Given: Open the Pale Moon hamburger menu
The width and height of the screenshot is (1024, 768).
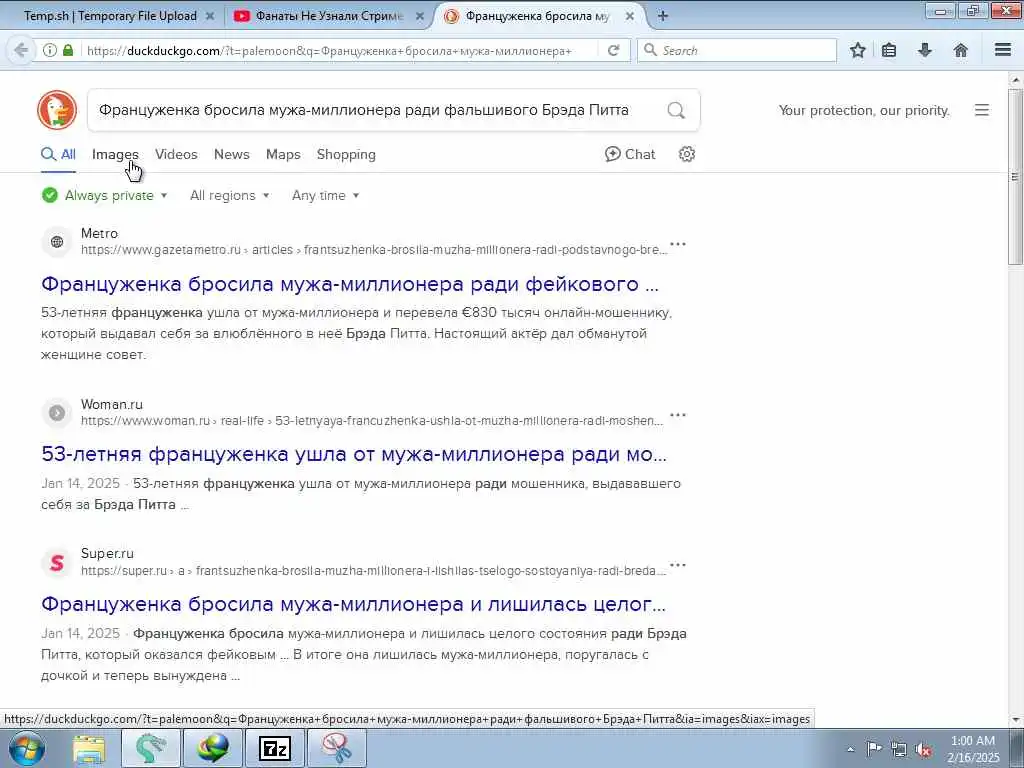Looking at the screenshot, I should (x=1003, y=50).
